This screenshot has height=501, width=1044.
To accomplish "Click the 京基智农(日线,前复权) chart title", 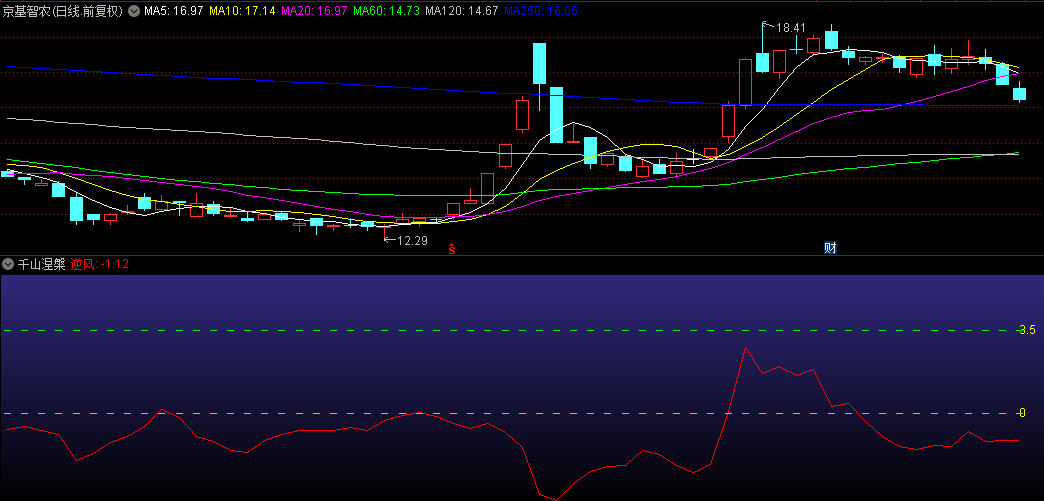I will click(63, 11).
